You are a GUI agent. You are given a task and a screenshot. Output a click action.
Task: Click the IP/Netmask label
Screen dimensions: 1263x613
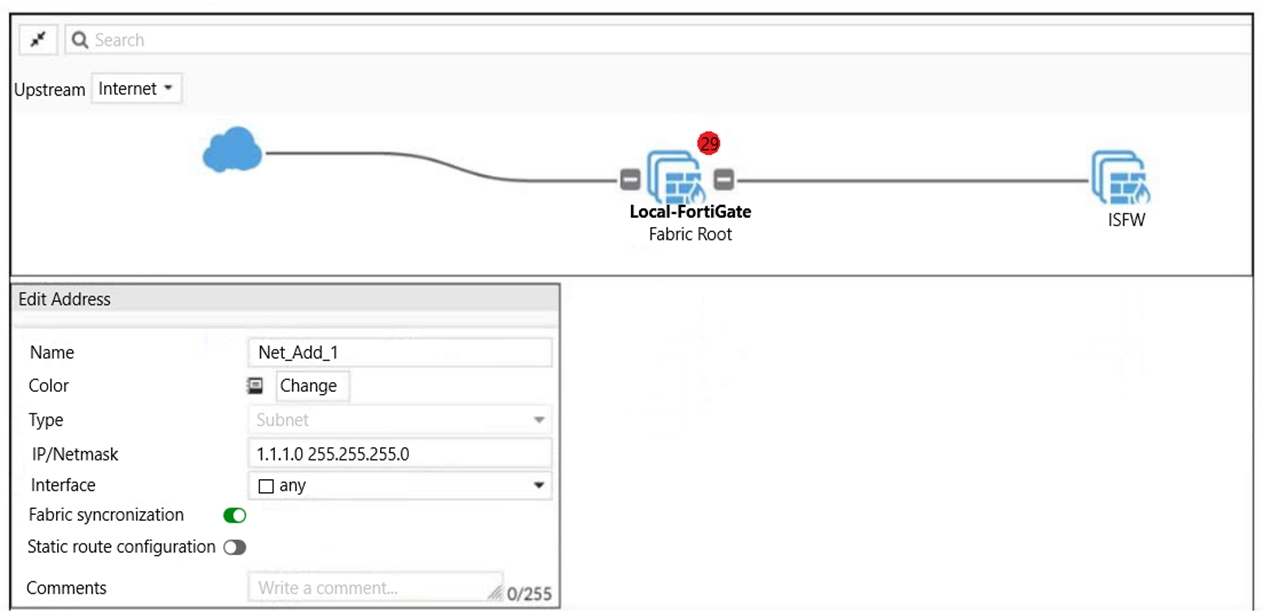pos(75,454)
